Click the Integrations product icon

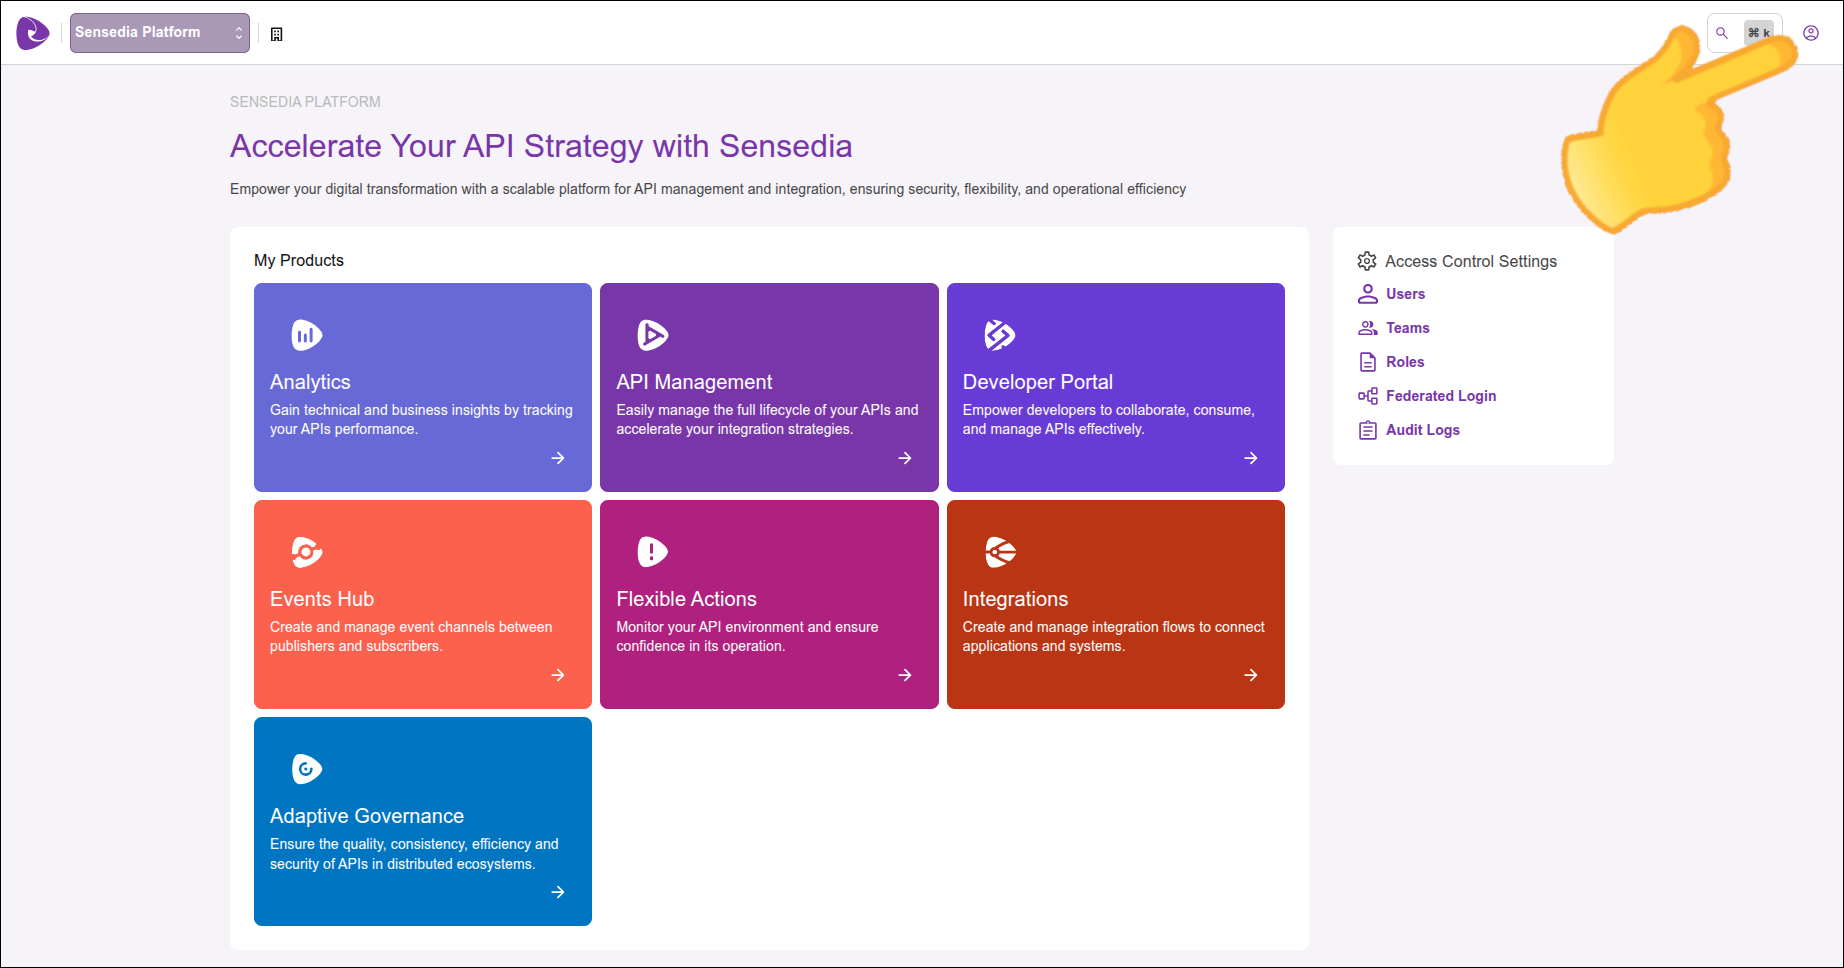pyautogui.click(x=999, y=552)
